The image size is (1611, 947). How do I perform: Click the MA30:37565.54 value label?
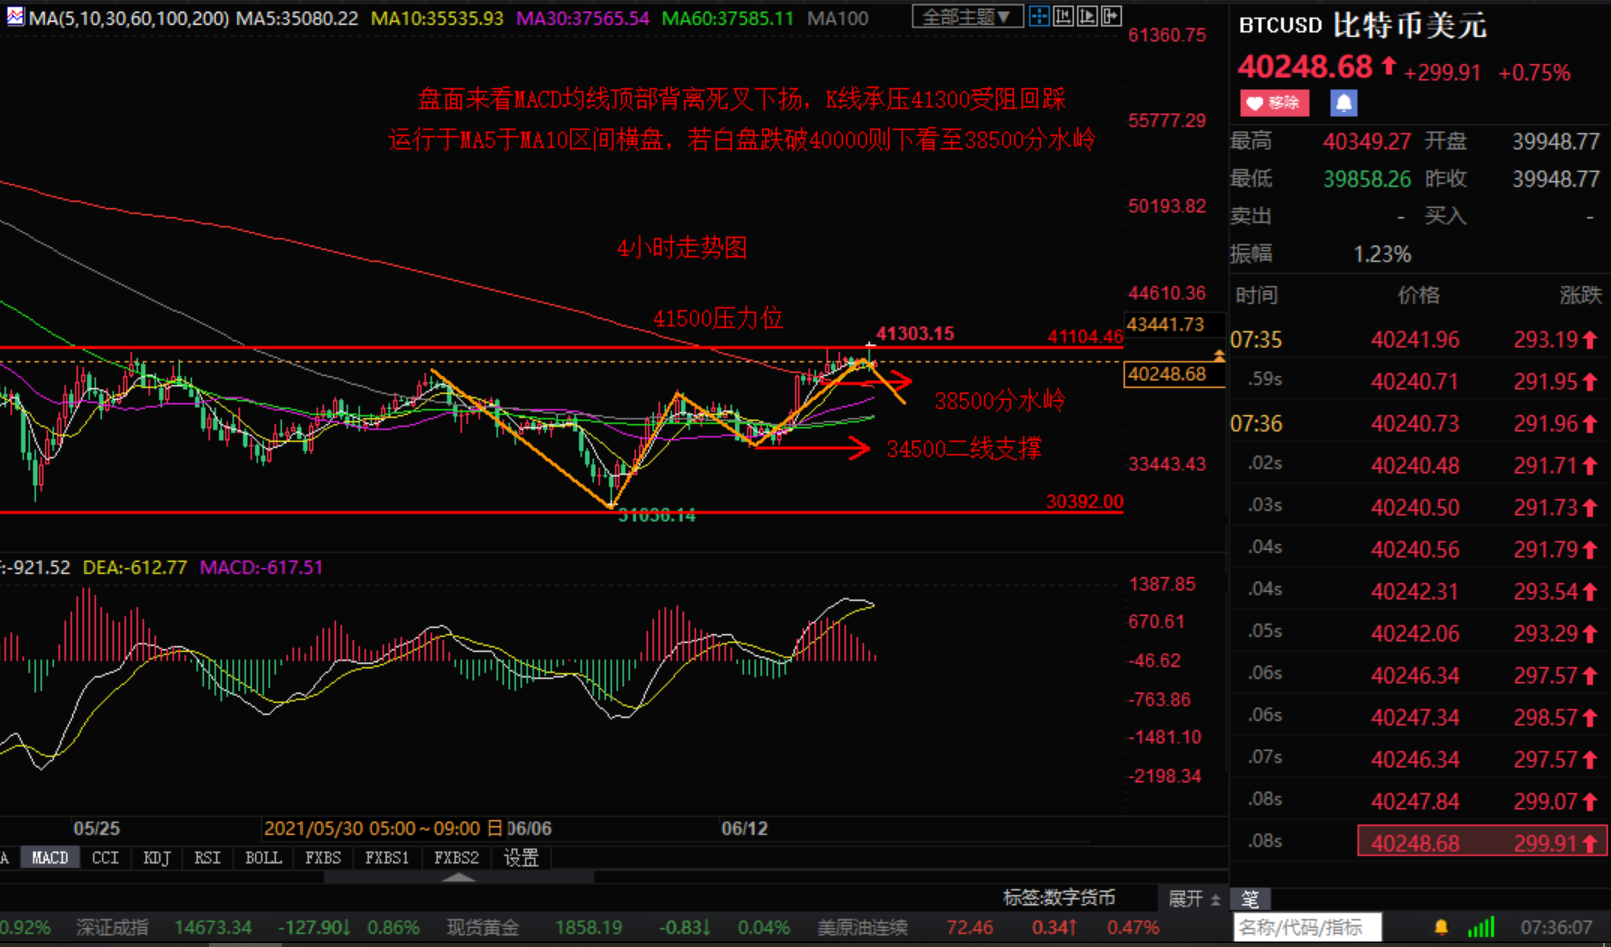click(583, 18)
